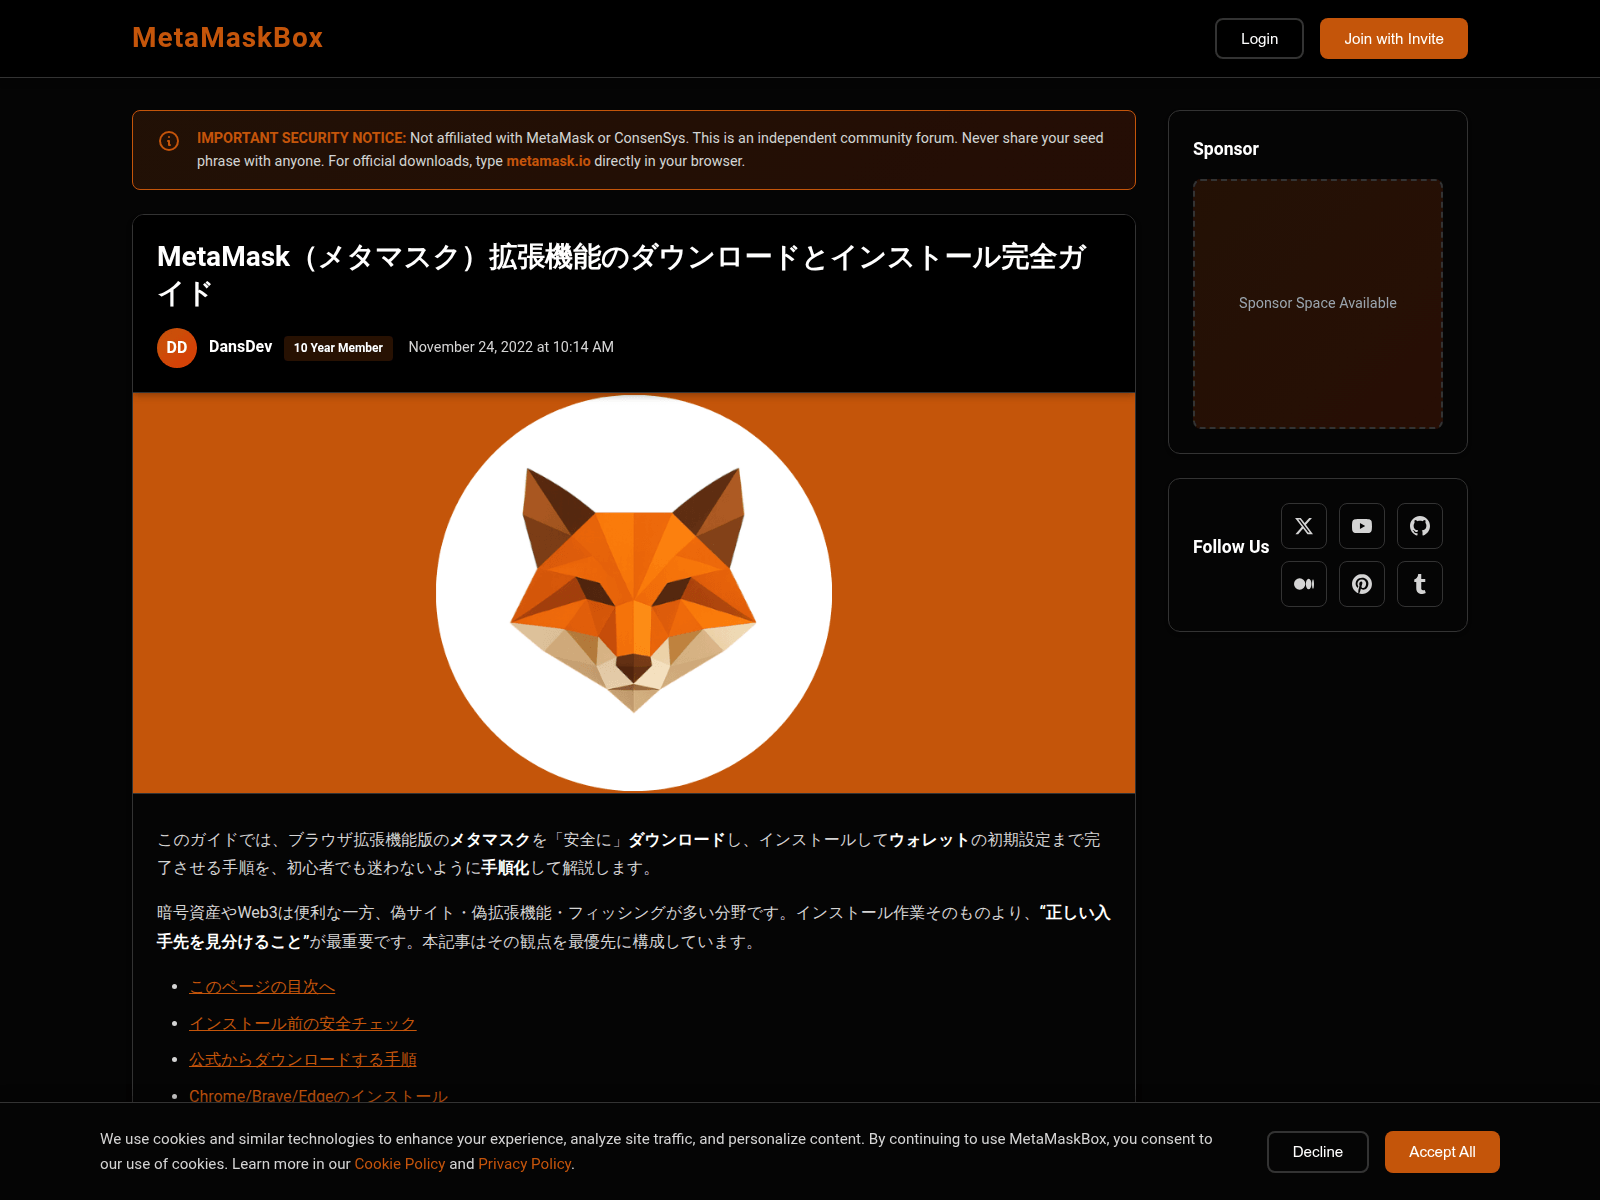Click the 10 Year Member badge
This screenshot has width=1600, height=1200.
338,348
